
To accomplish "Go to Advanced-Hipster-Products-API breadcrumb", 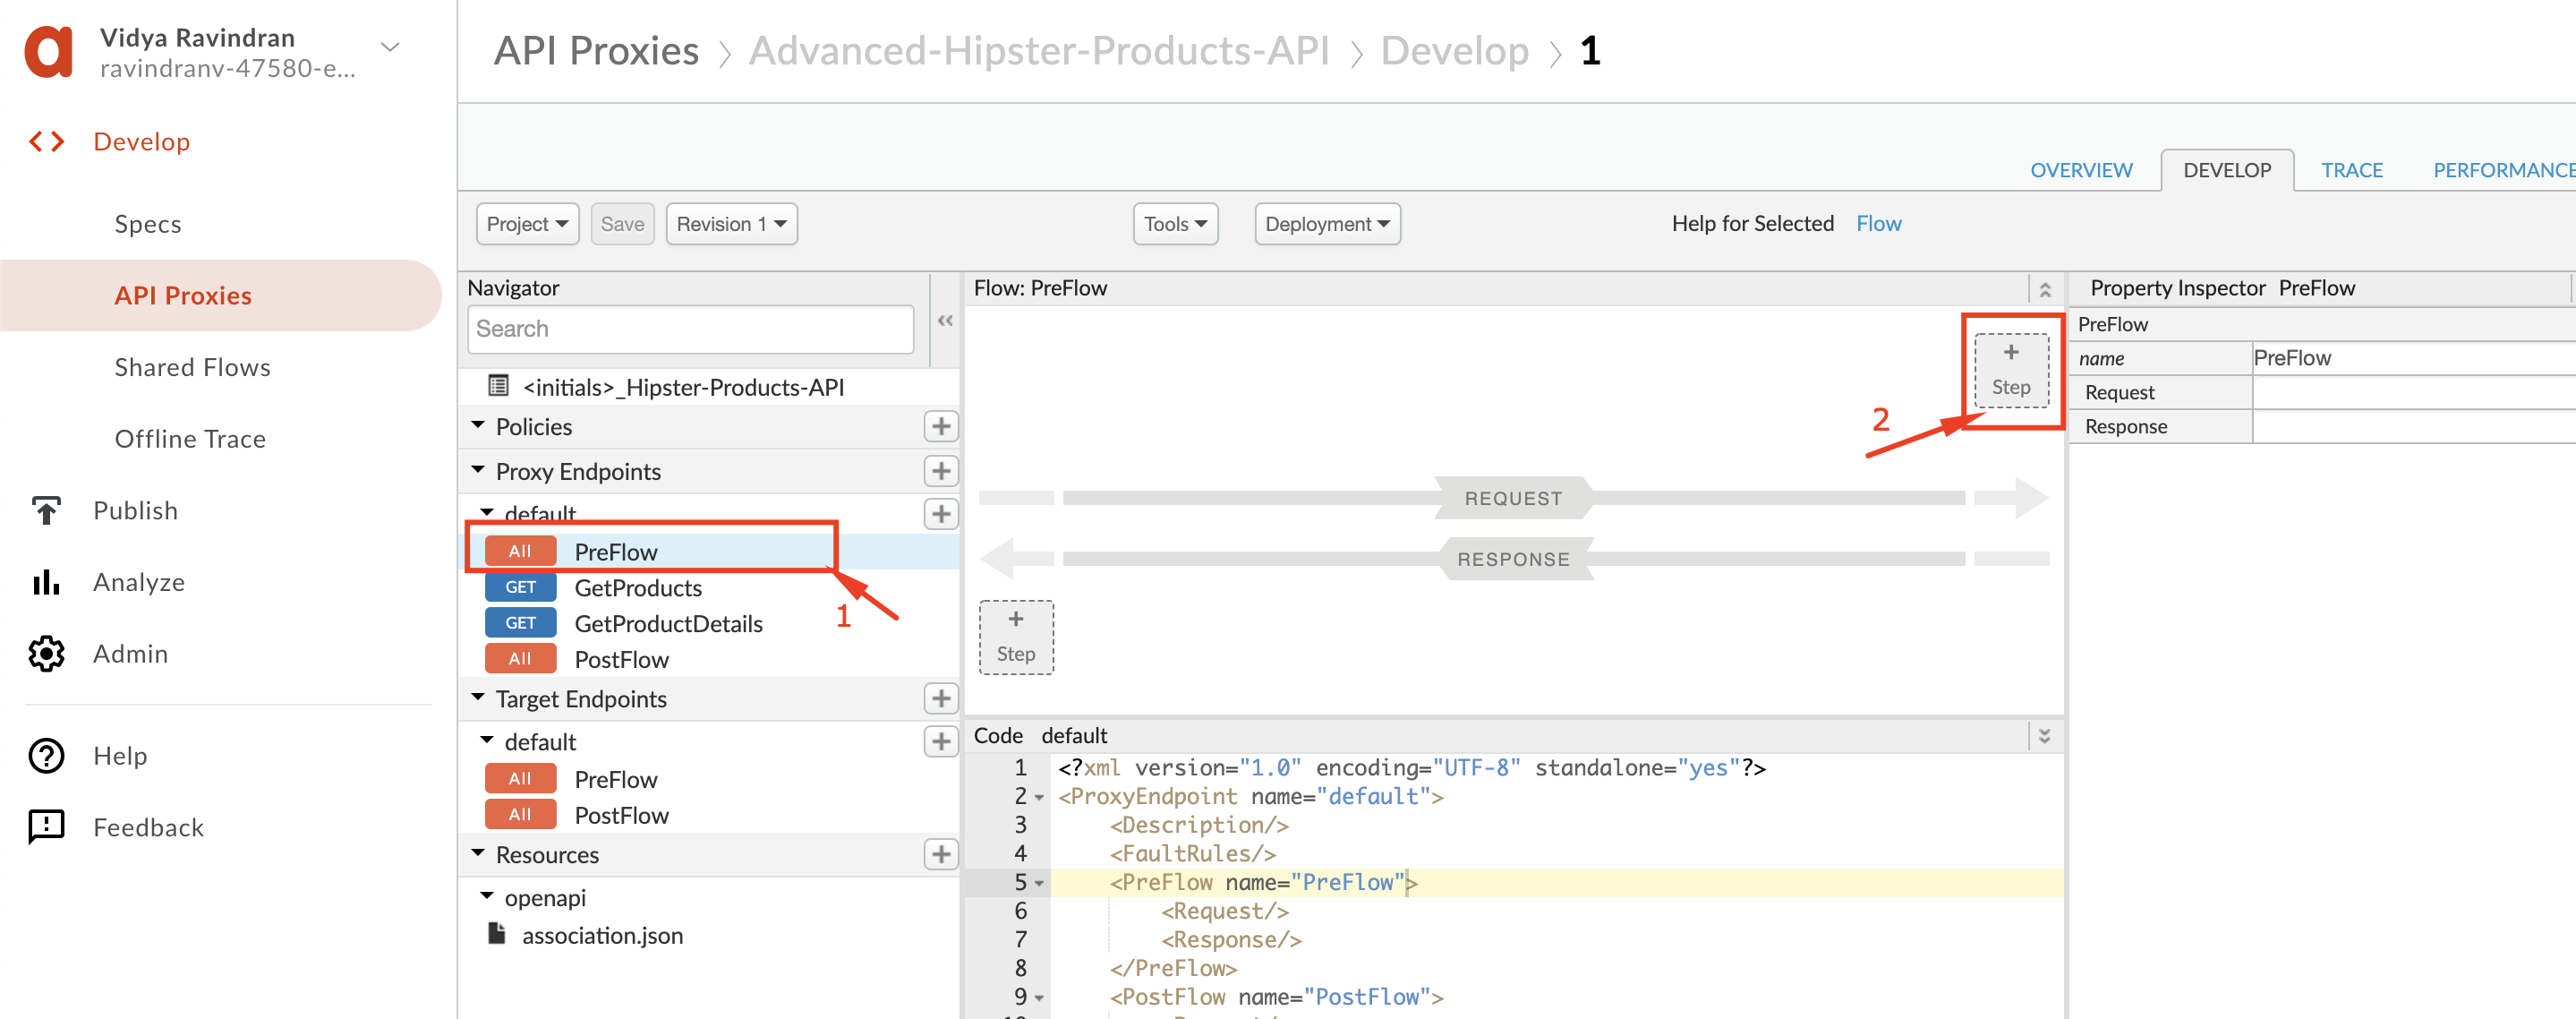I will [x=1039, y=51].
